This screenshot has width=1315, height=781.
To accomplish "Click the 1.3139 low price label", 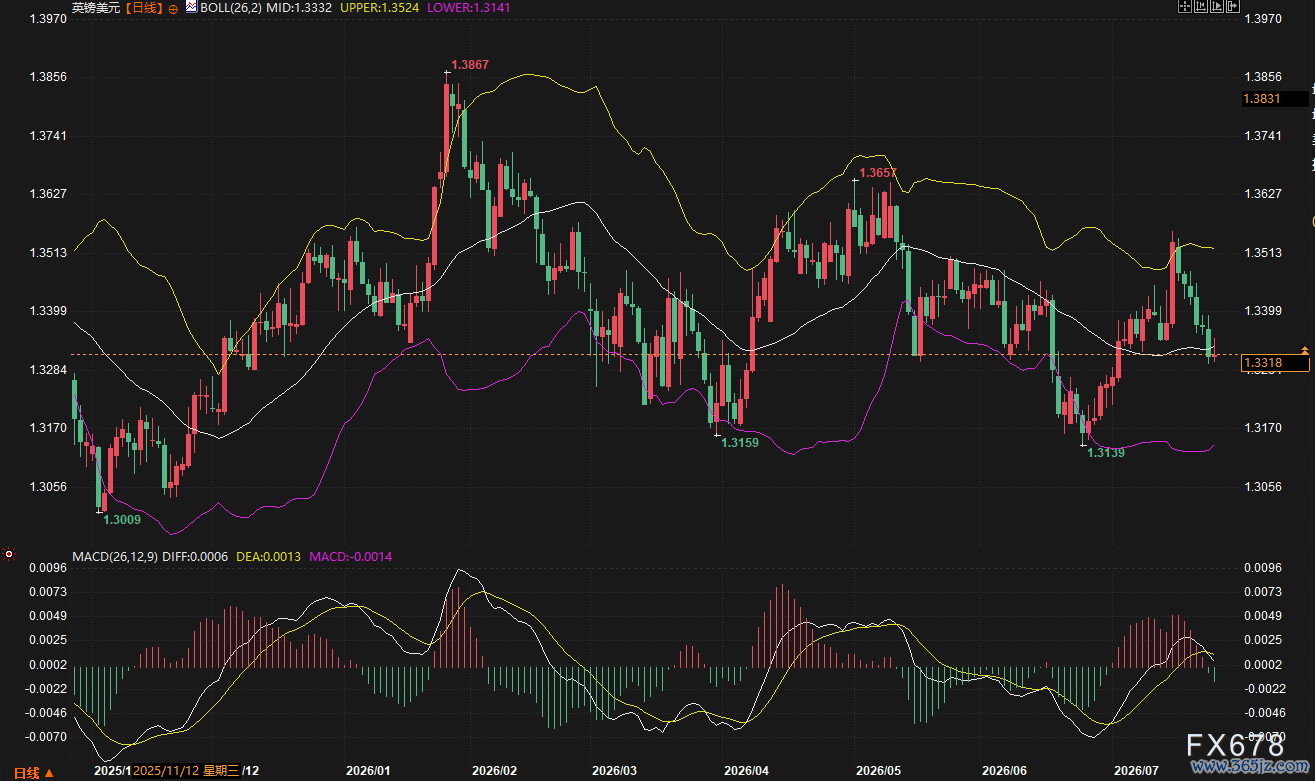I will click(1106, 453).
